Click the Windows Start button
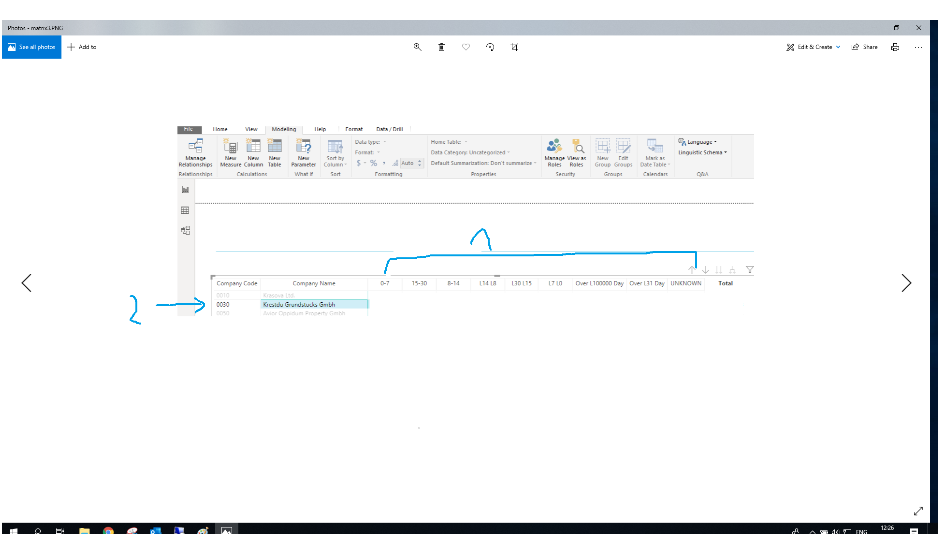This screenshot has height=534, width=938. [x=13, y=530]
